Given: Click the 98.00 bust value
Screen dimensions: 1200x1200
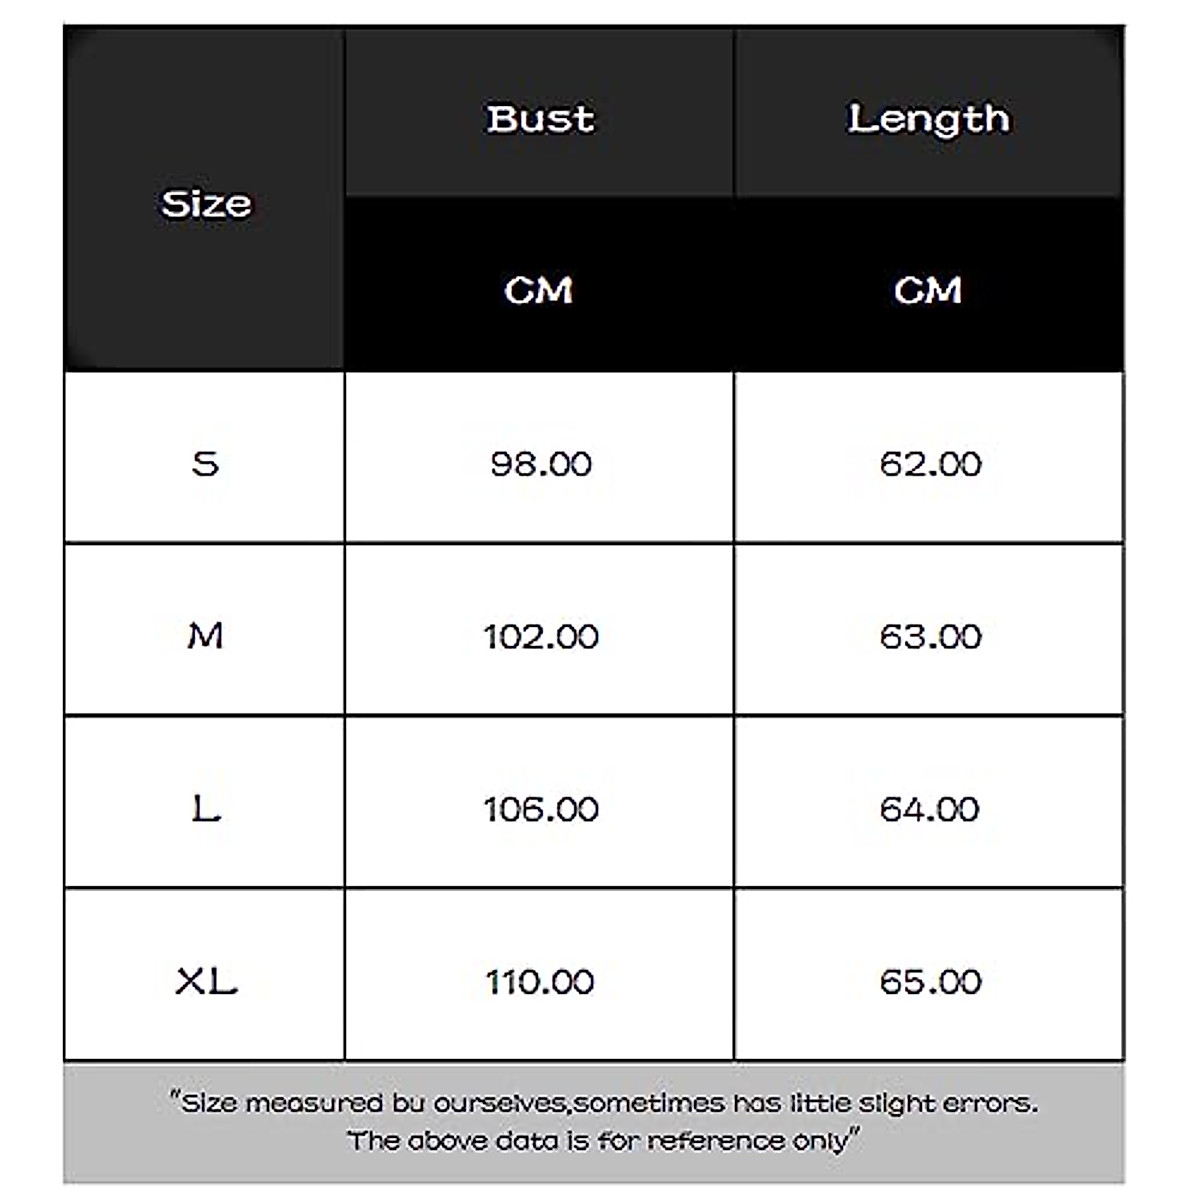Looking at the screenshot, I should (x=541, y=464).
